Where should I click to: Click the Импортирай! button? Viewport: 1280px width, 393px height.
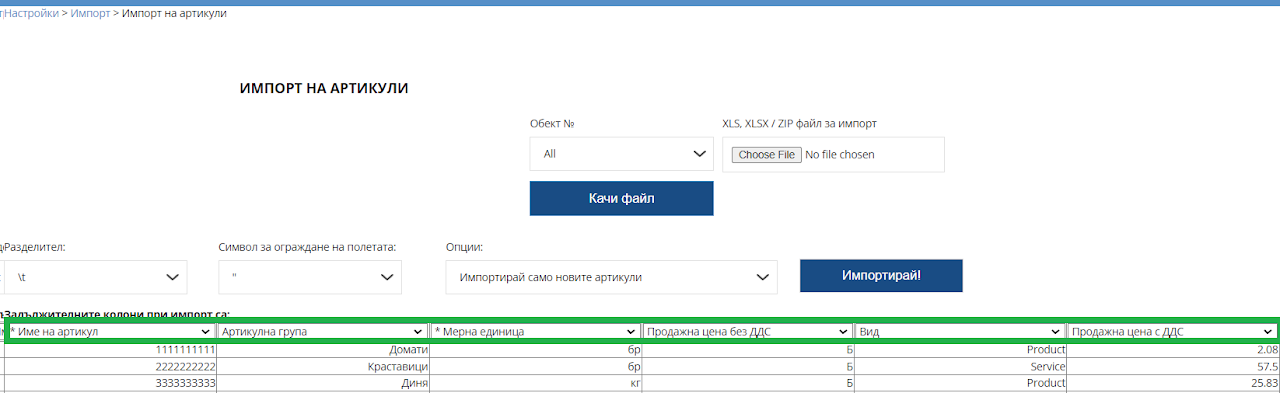[881, 275]
